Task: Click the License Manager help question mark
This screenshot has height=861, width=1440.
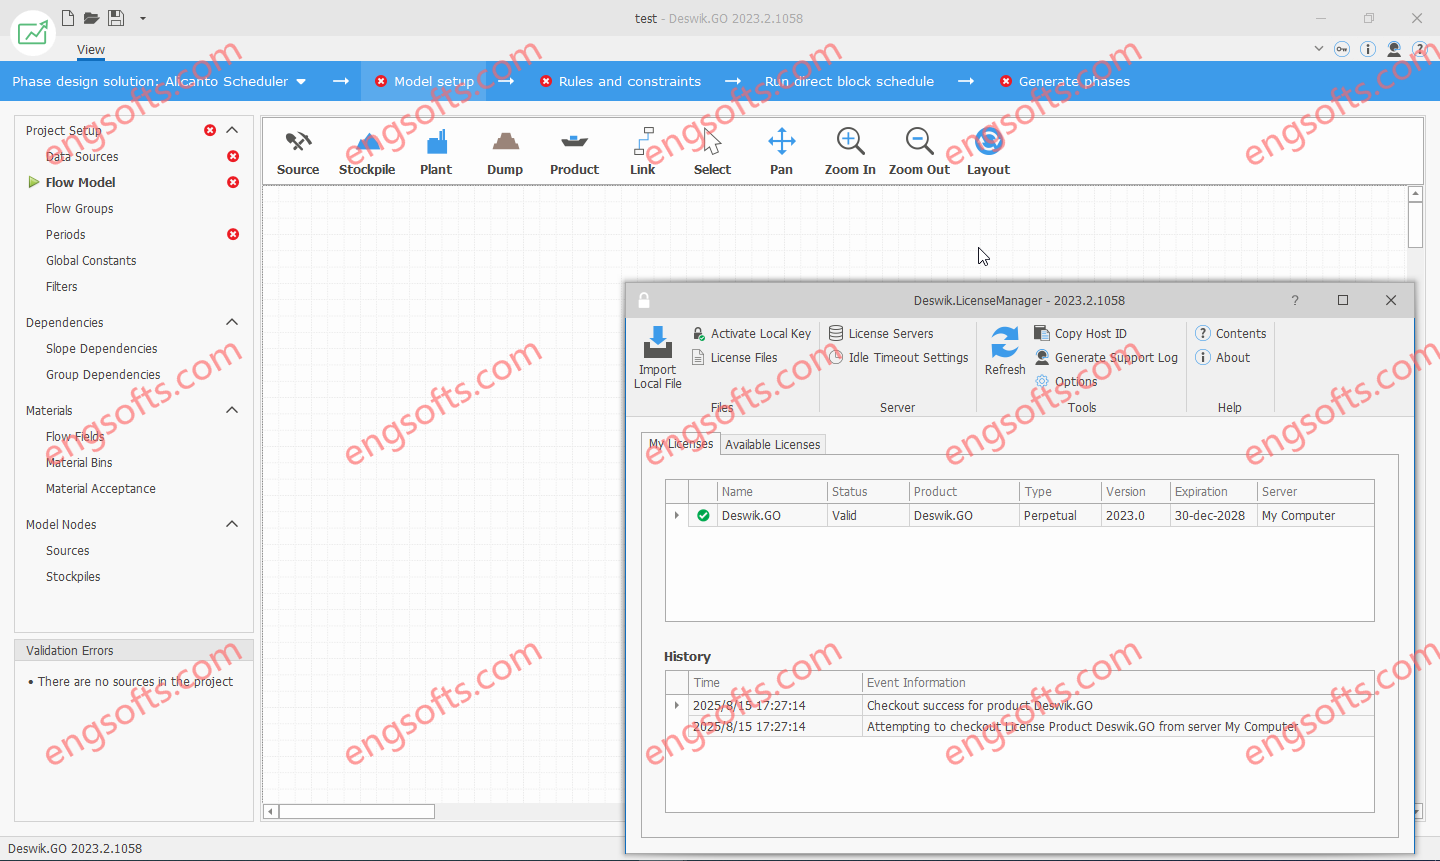Action: click(x=1295, y=300)
